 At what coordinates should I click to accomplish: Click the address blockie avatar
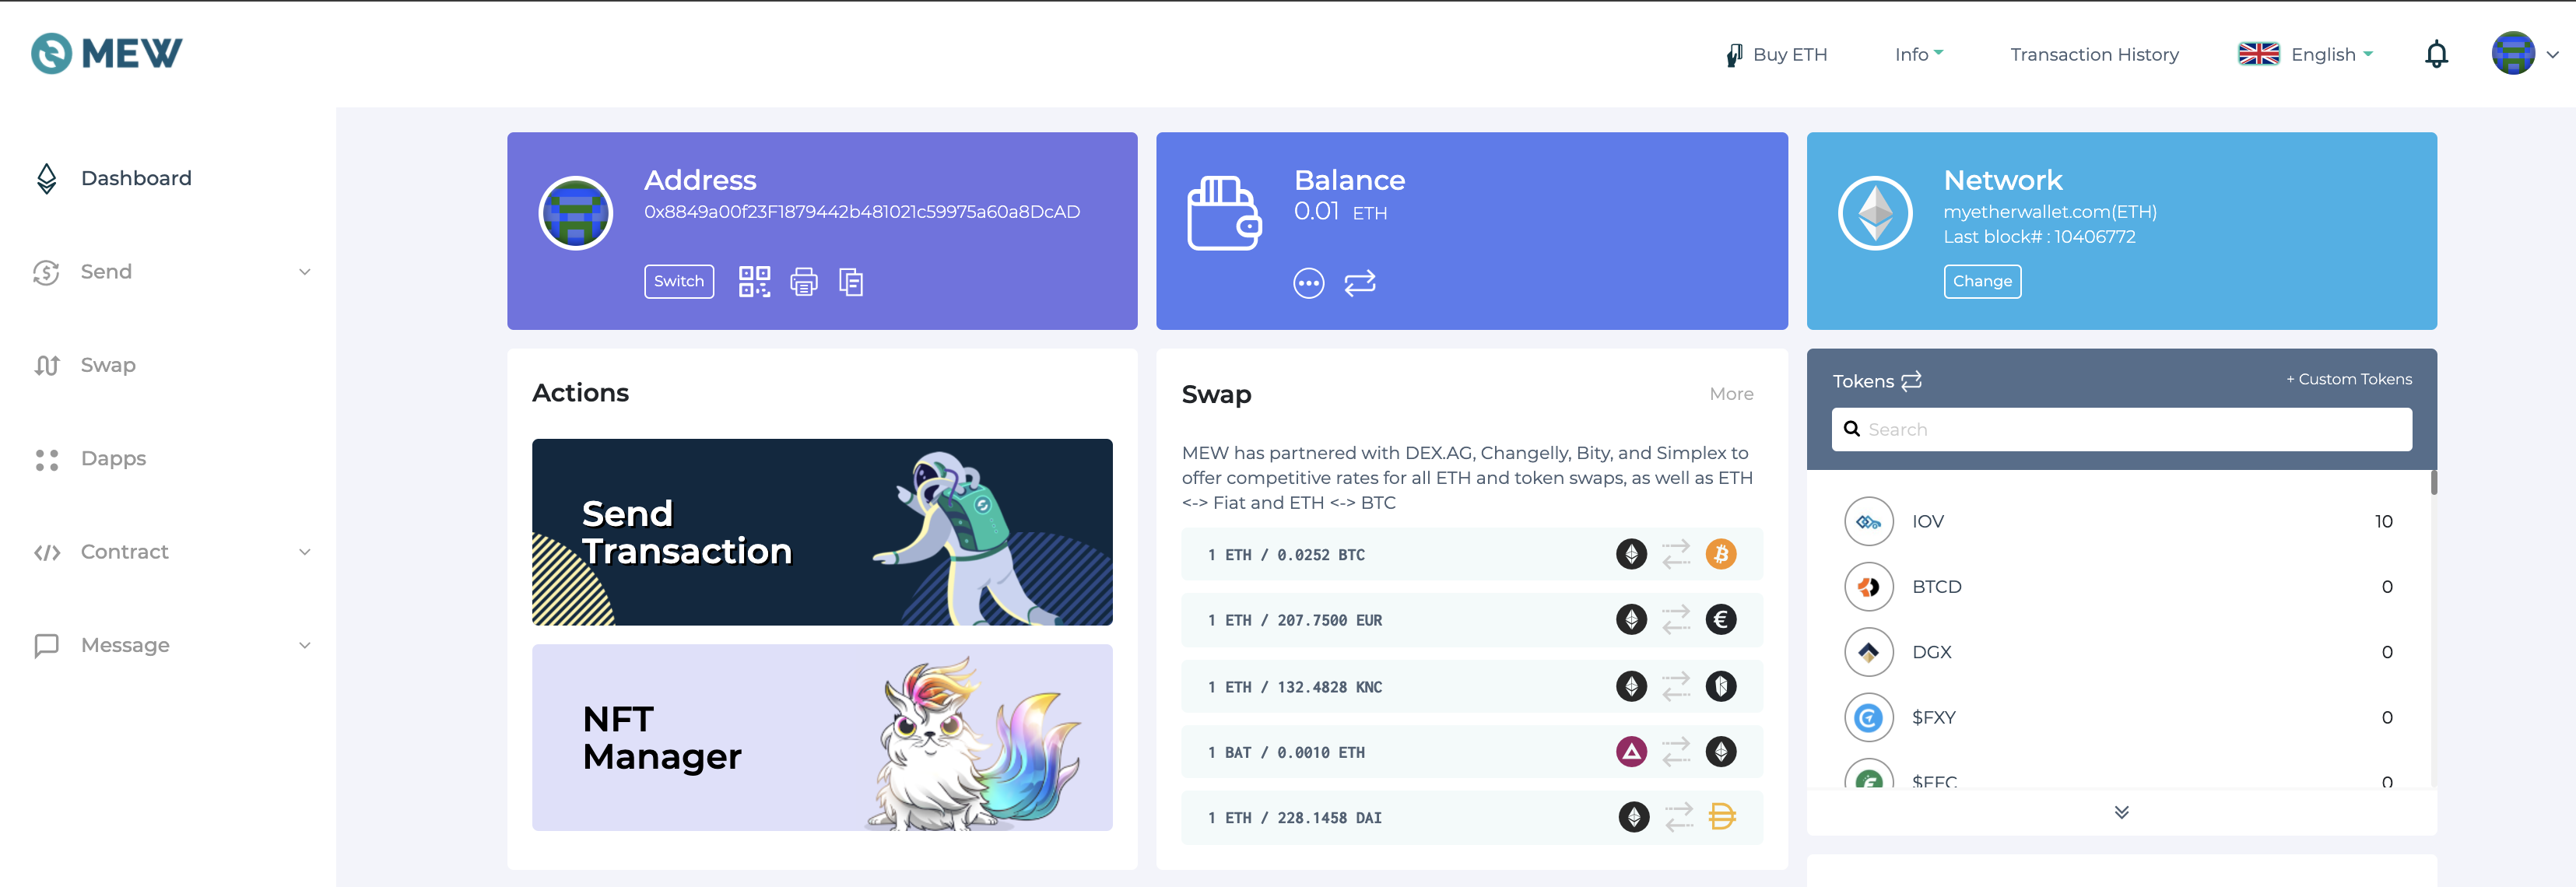point(575,213)
